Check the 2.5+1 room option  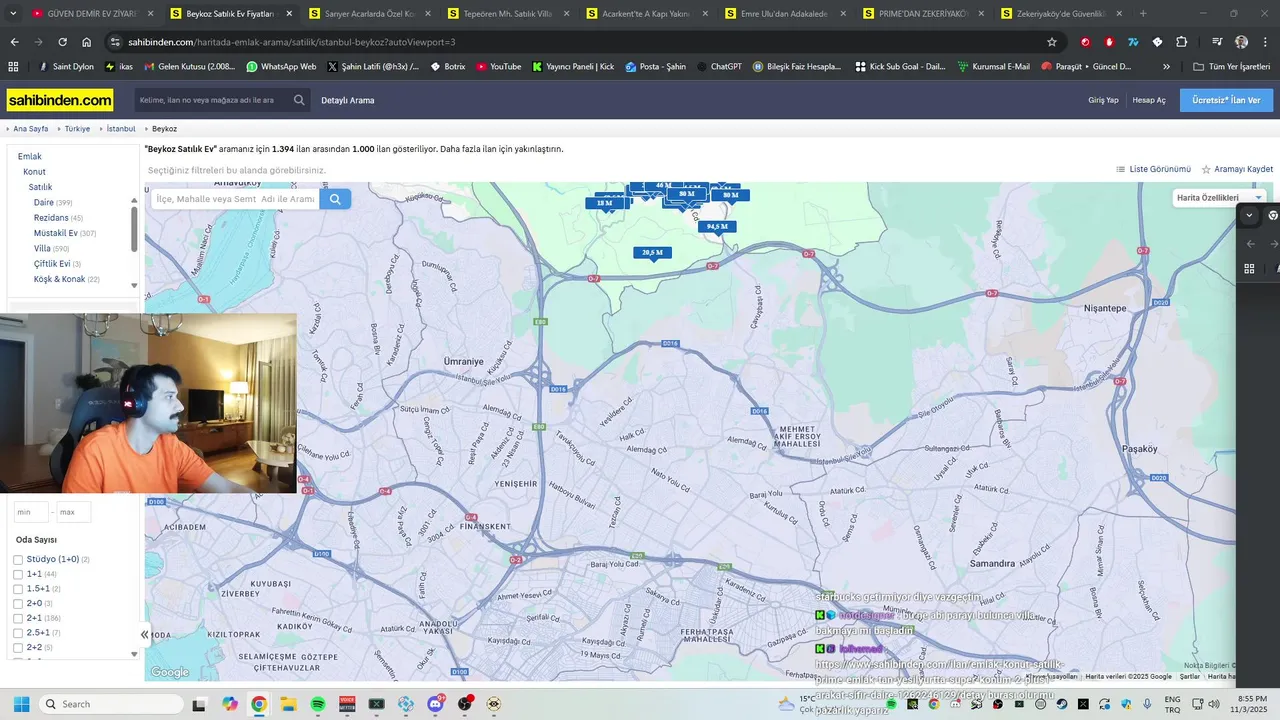[x=18, y=633]
